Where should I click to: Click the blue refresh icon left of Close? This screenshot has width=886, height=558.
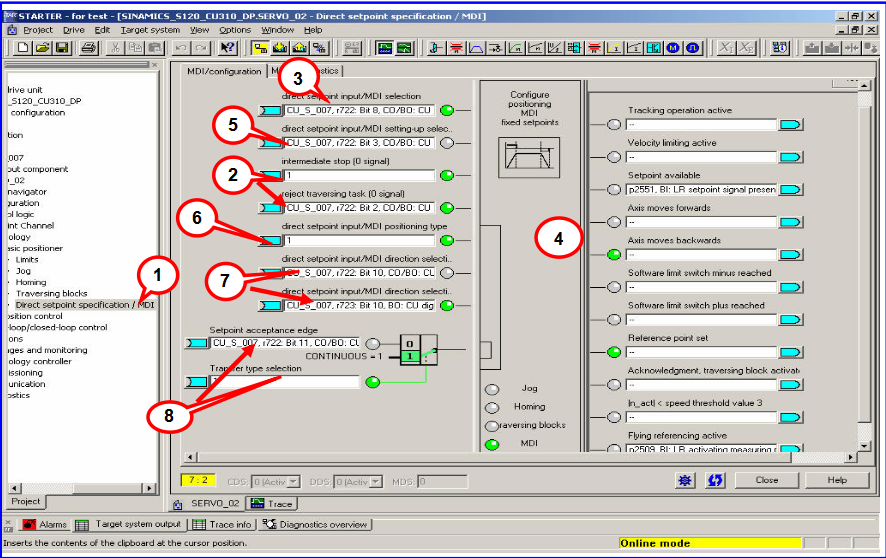point(716,480)
